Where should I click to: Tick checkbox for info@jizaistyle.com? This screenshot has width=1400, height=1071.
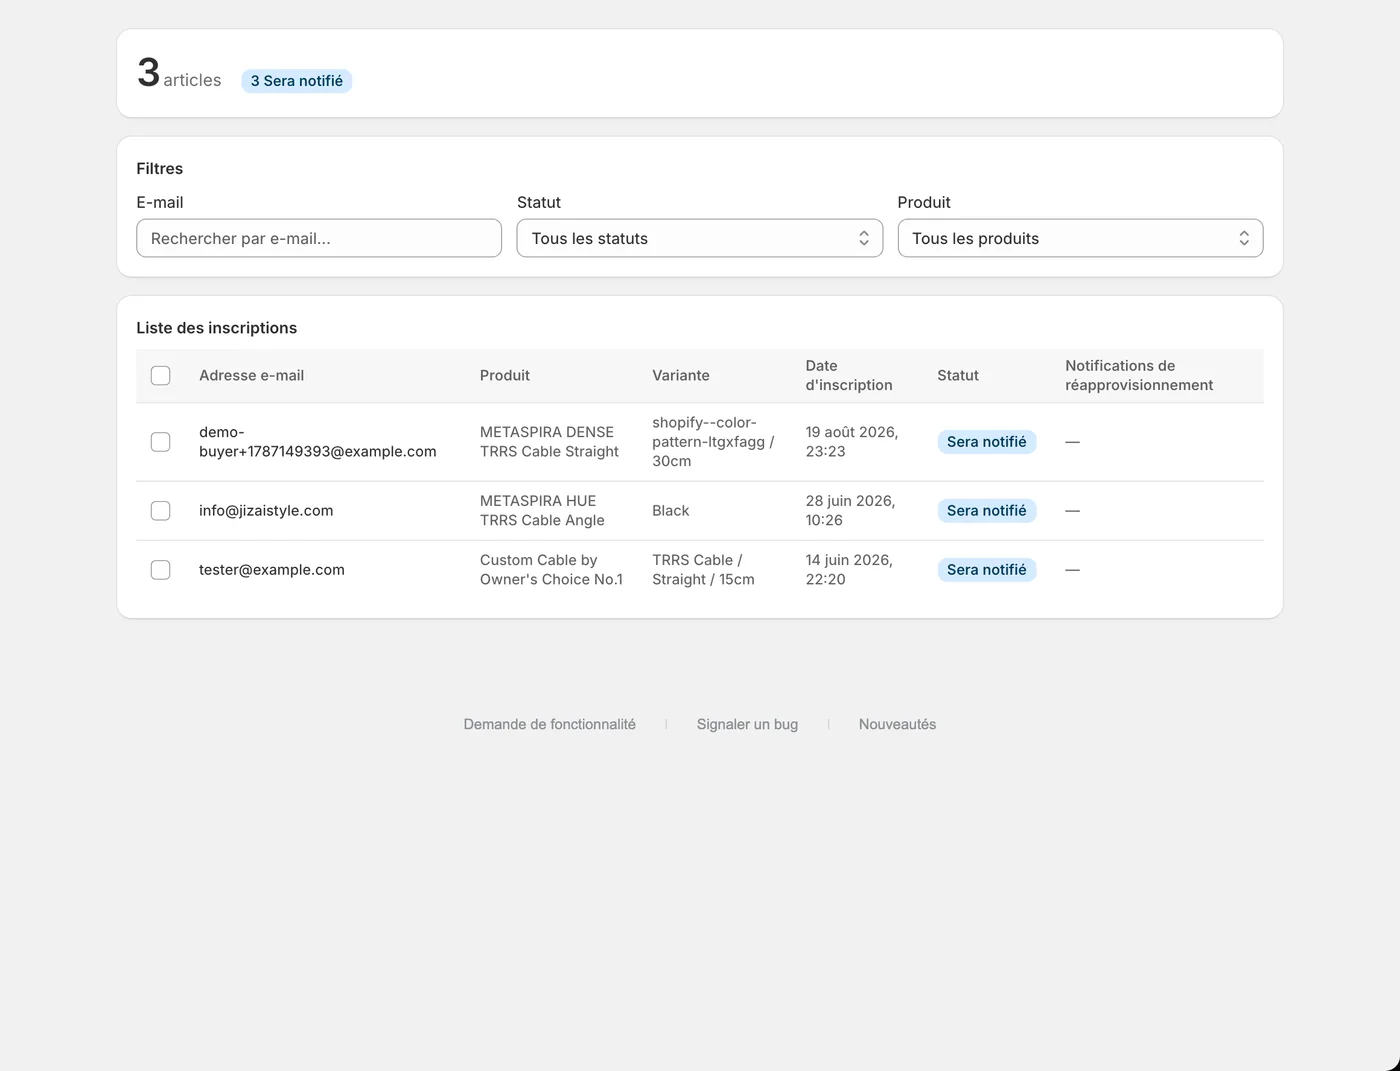(x=160, y=511)
